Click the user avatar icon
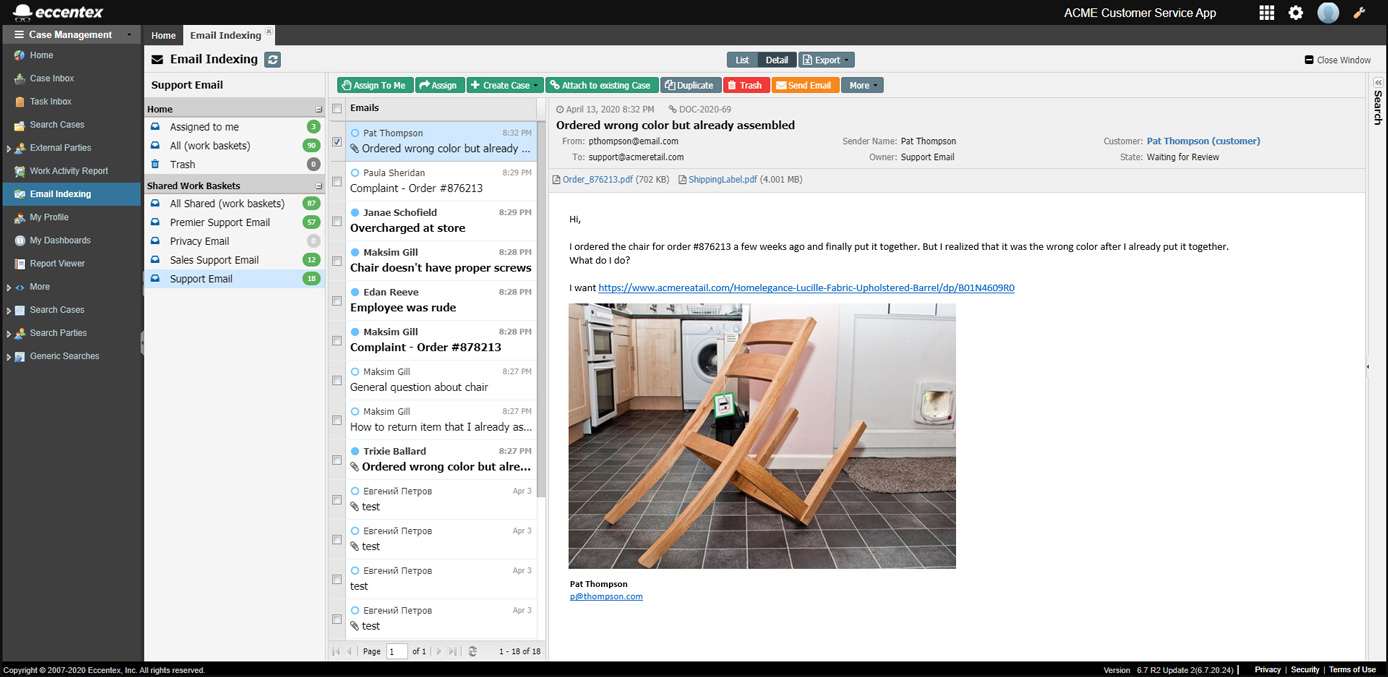This screenshot has width=1388, height=677. 1328,13
